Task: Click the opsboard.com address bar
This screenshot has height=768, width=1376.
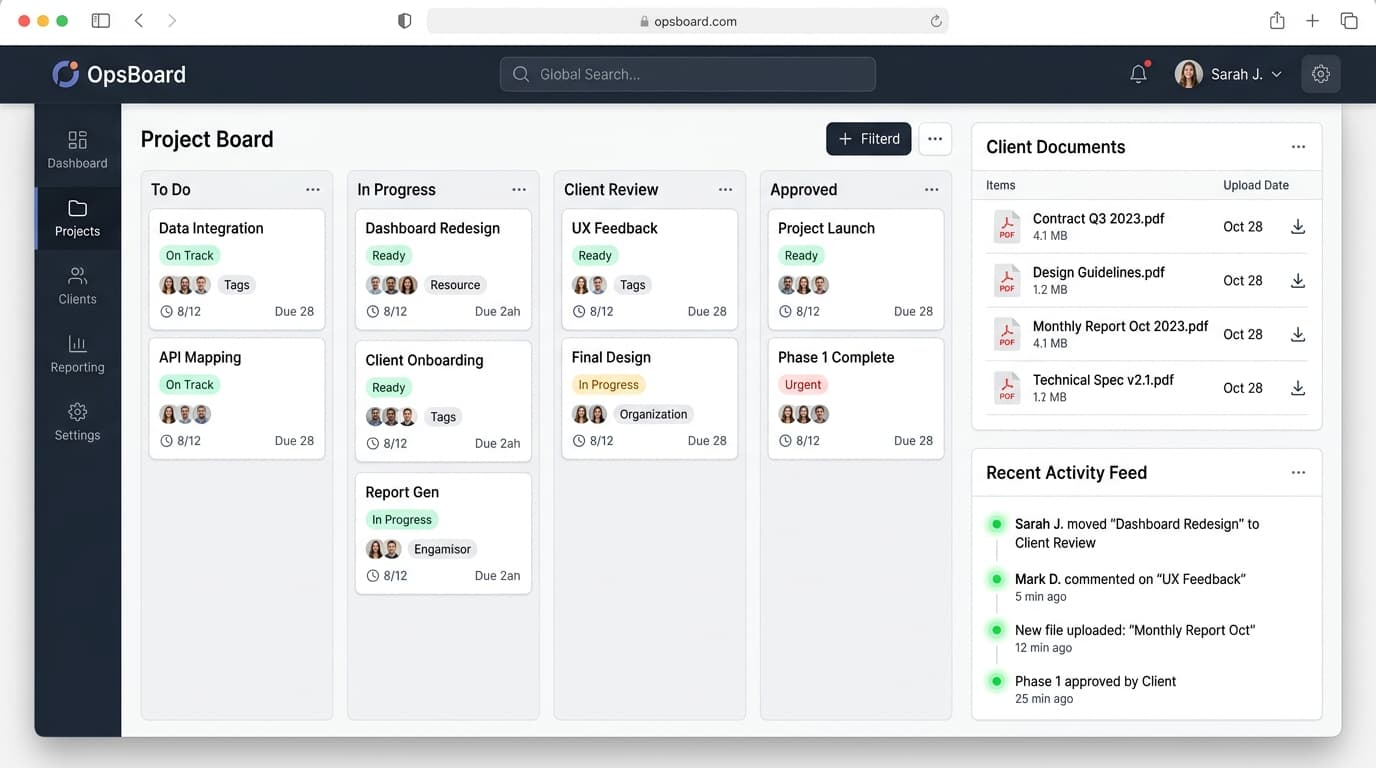Action: click(x=688, y=21)
